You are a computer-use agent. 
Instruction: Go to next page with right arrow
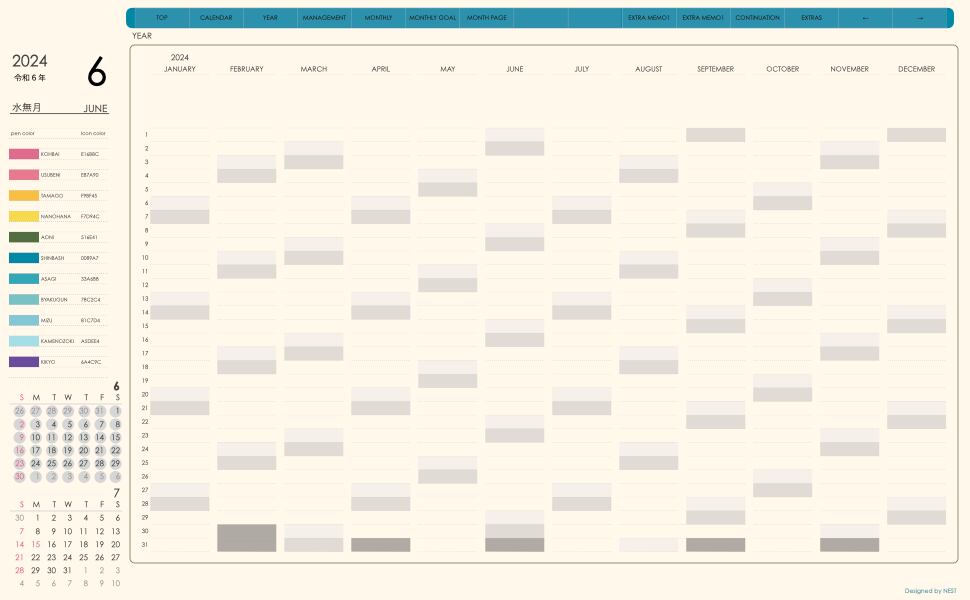tap(919, 18)
